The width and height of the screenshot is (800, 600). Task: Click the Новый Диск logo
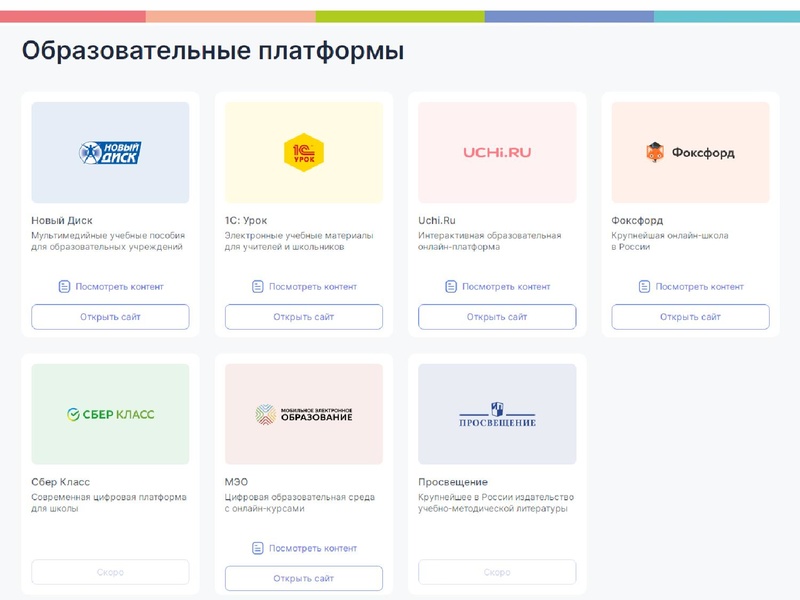point(111,152)
